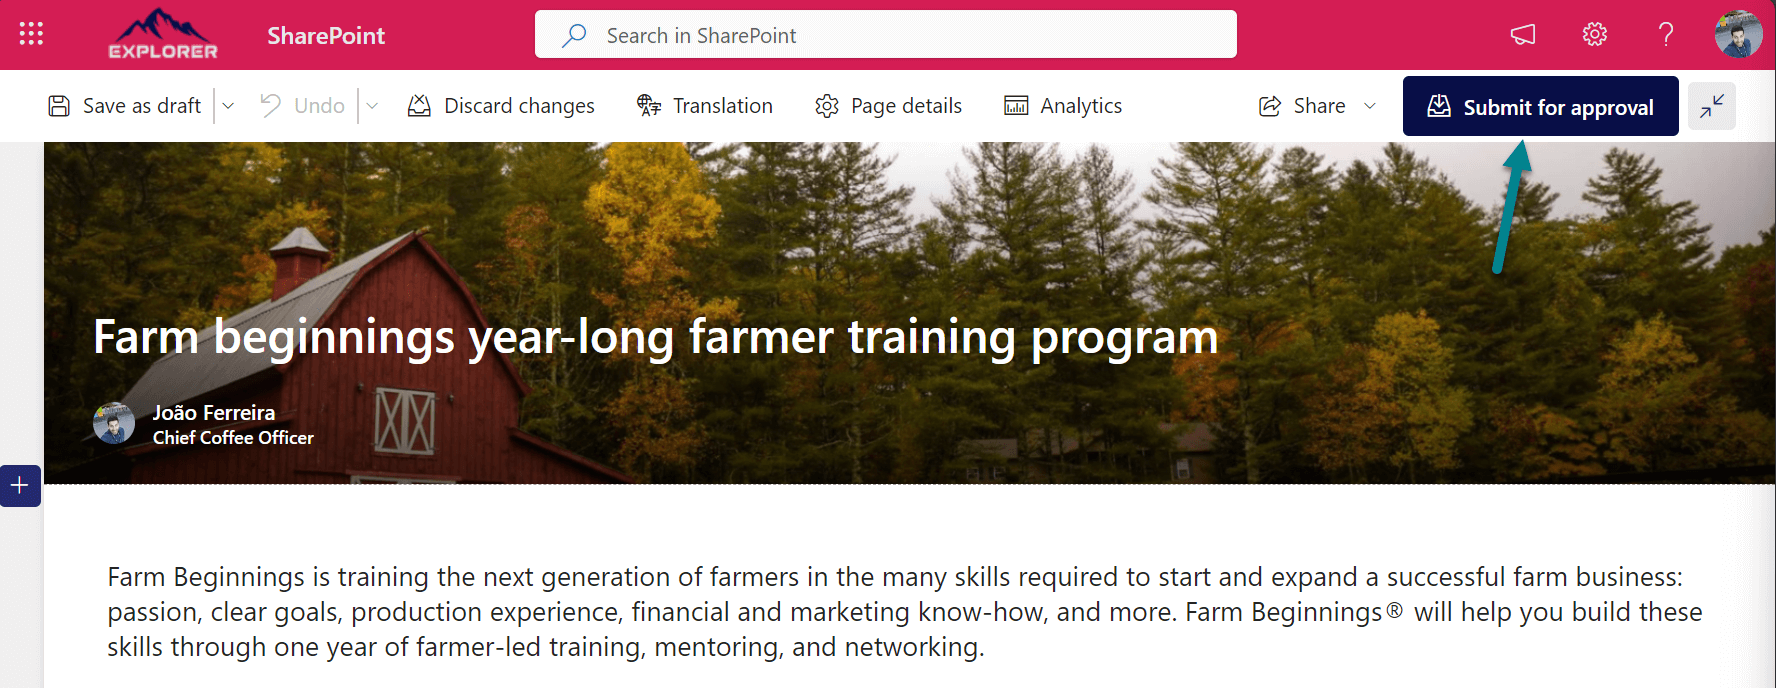1776x688 pixels.
Task: Share the page
Action: pyautogui.click(x=1300, y=105)
